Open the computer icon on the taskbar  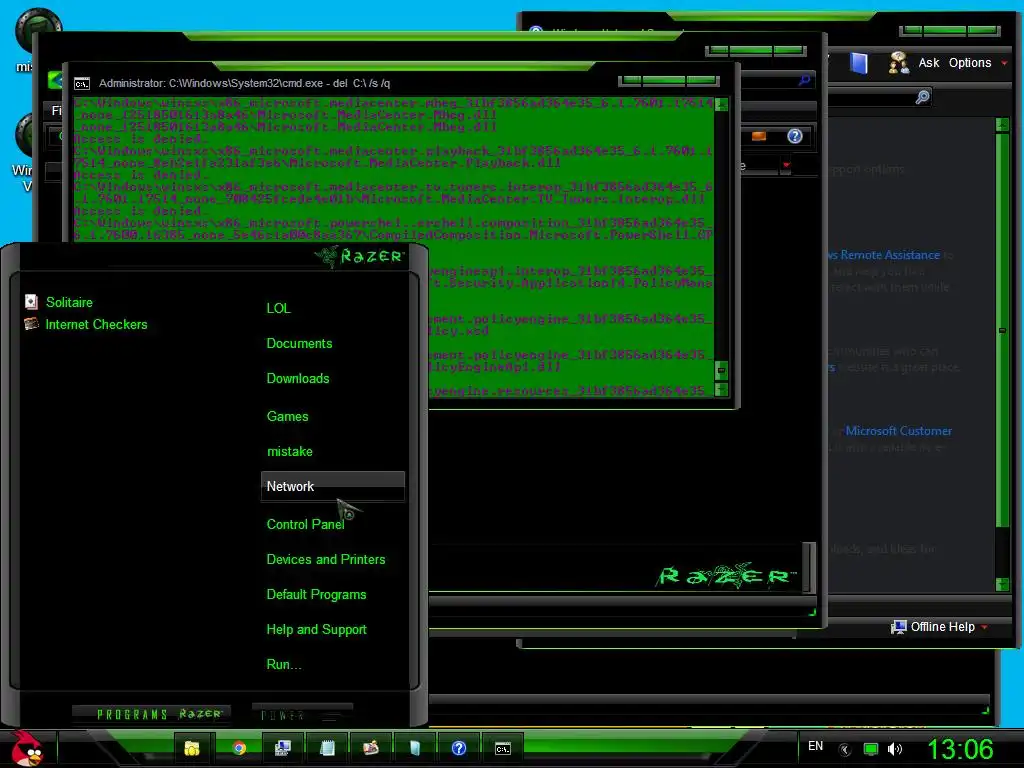tap(283, 748)
